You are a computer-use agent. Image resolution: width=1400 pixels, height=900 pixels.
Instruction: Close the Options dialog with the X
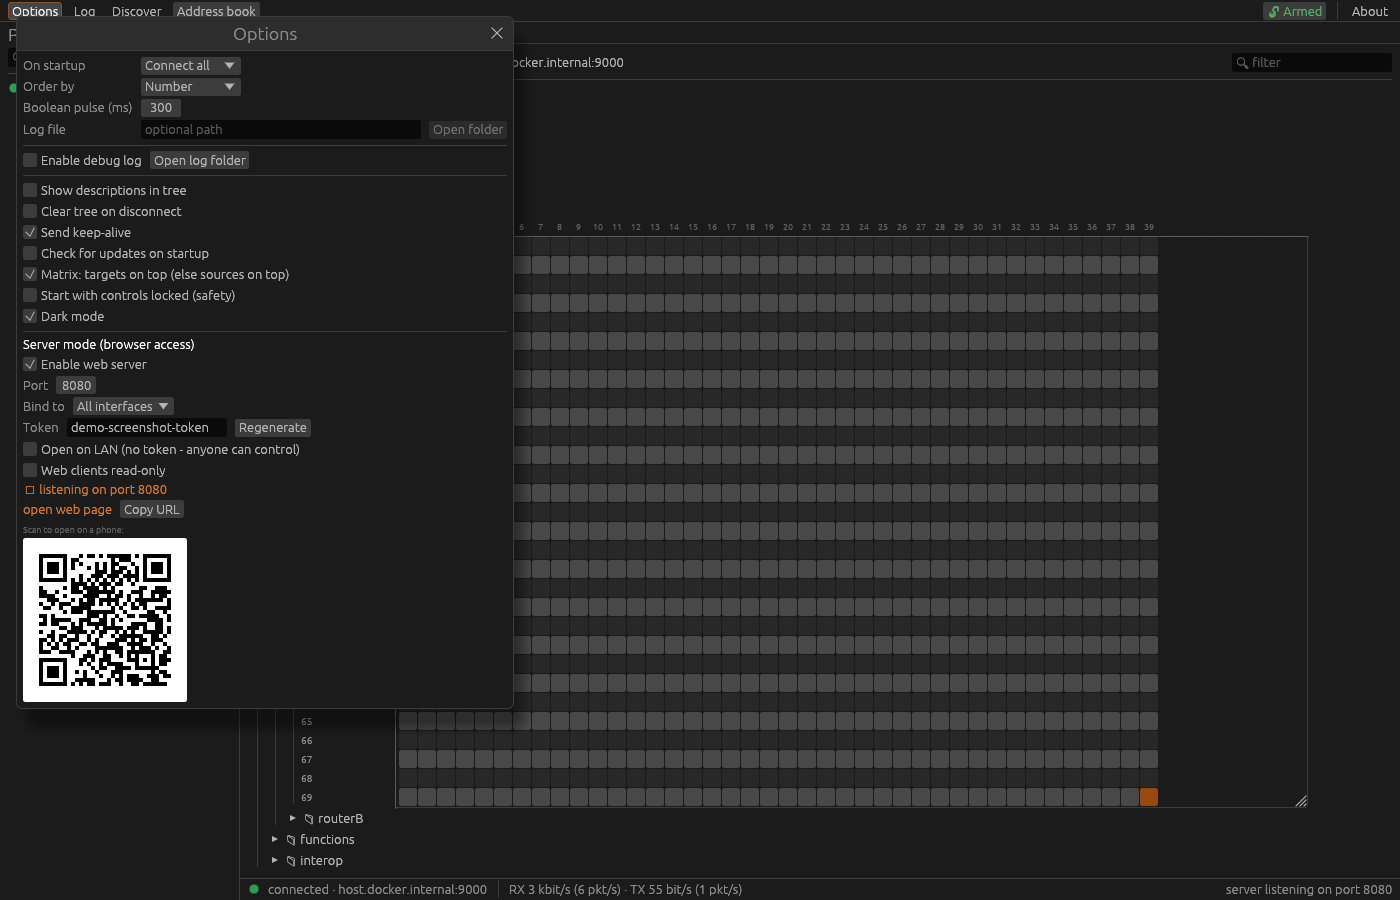497,33
